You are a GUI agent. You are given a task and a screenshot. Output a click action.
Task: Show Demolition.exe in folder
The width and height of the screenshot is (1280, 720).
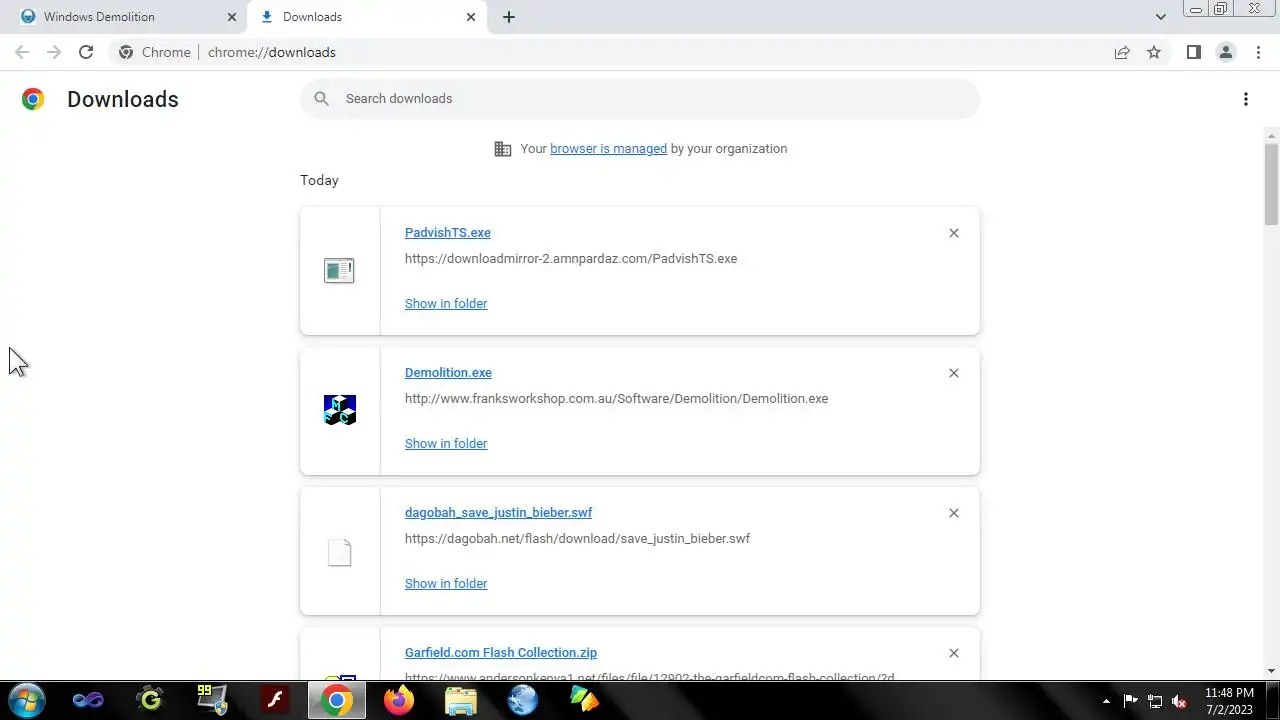coord(446,443)
